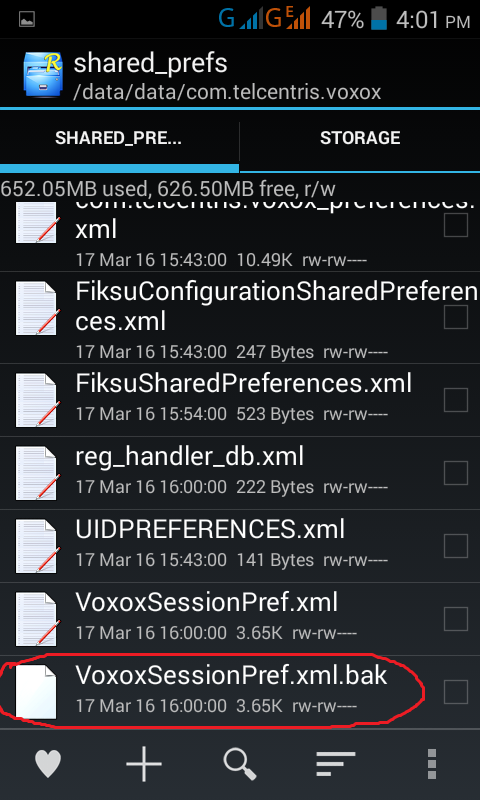Tap the plus icon to create new
Screen dimensions: 480x800
144,764
